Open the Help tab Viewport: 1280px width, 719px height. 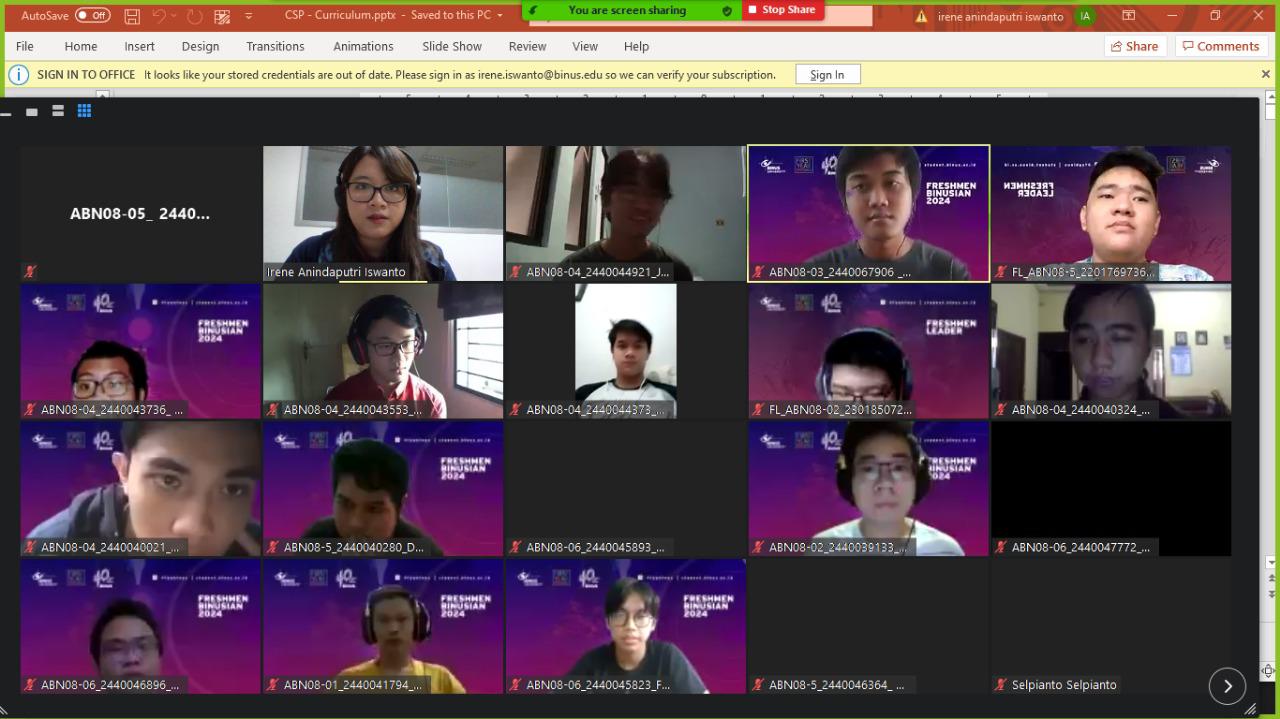point(636,46)
